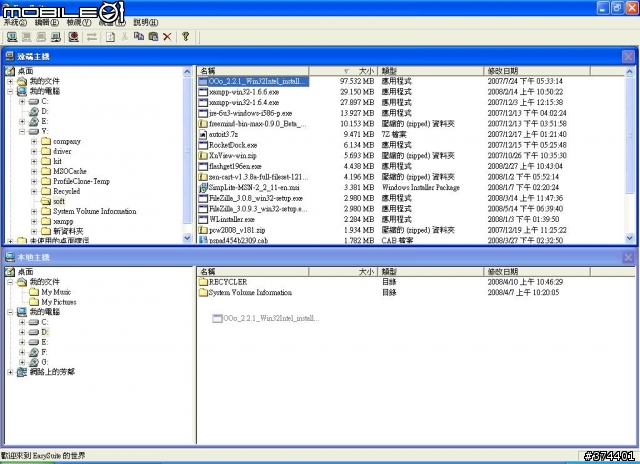Click the open folder icon beside soft

pos(46,201)
